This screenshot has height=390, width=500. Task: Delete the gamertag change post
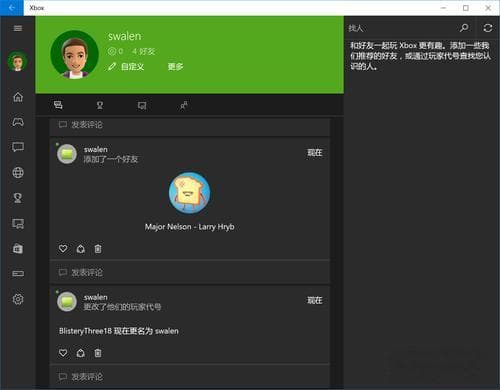pos(98,353)
